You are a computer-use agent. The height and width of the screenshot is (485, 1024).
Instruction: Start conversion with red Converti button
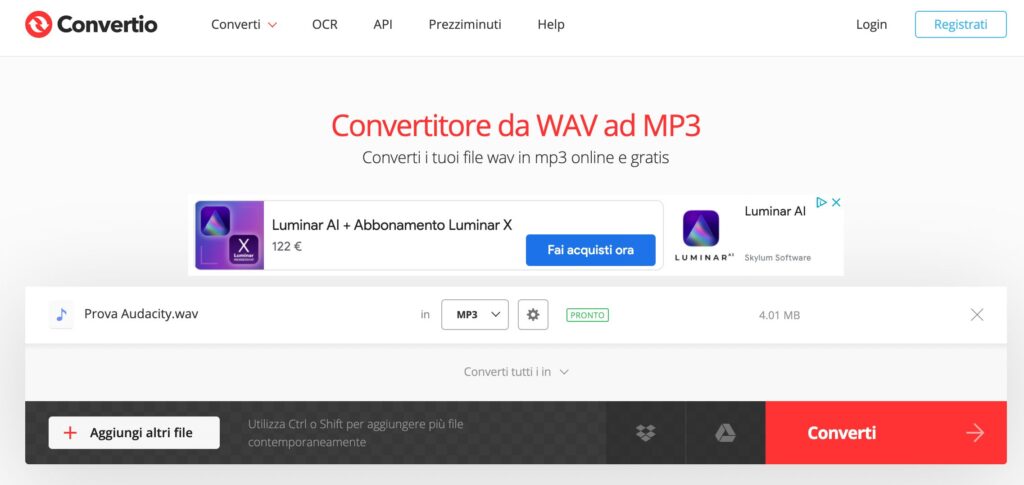pos(886,433)
